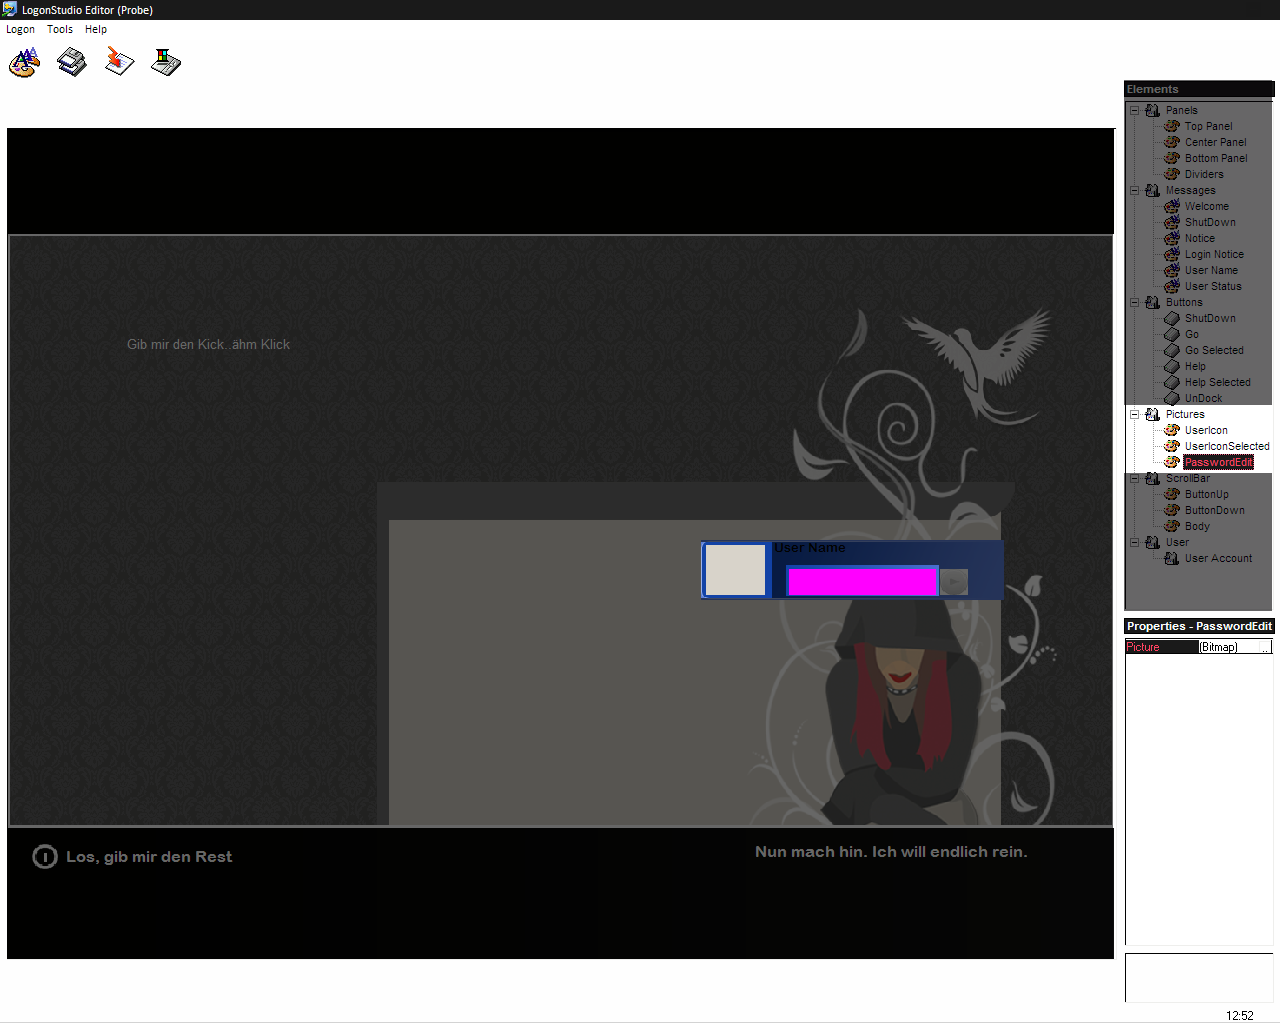
Task: Select the UserIconSelected picture element
Action: [1227, 446]
